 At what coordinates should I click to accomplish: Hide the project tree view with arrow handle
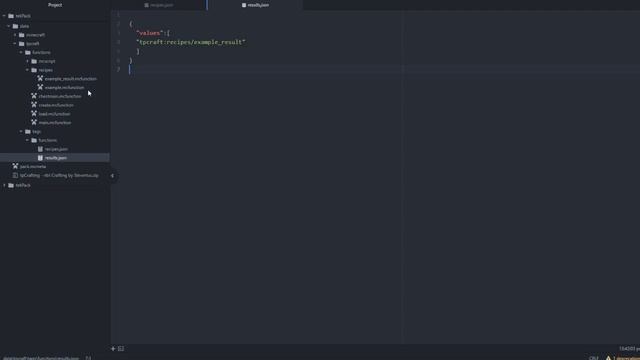(112, 176)
